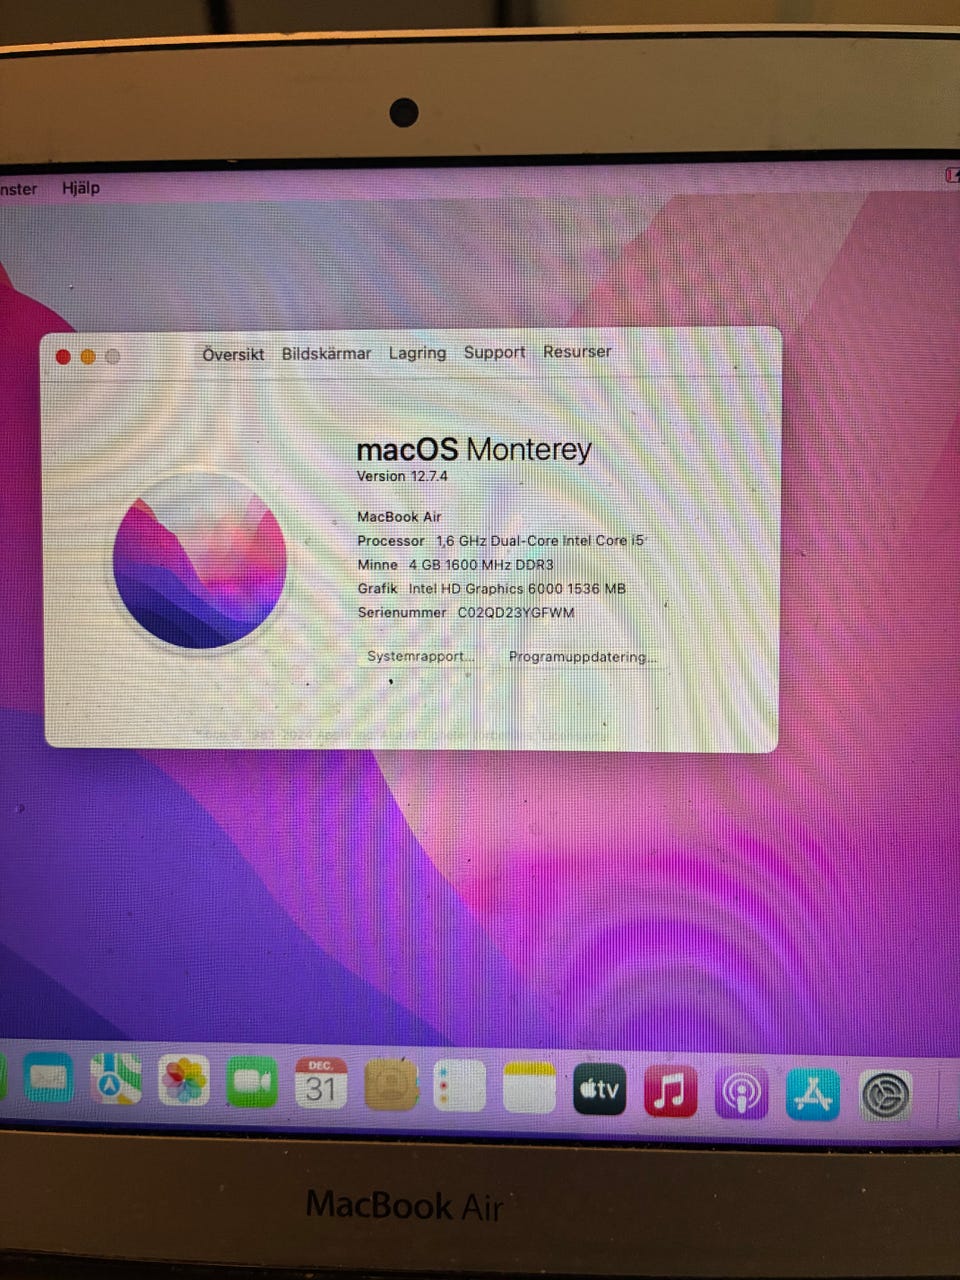Click the Programuppdatering... button
This screenshot has height=1280, width=960.
coord(583,657)
